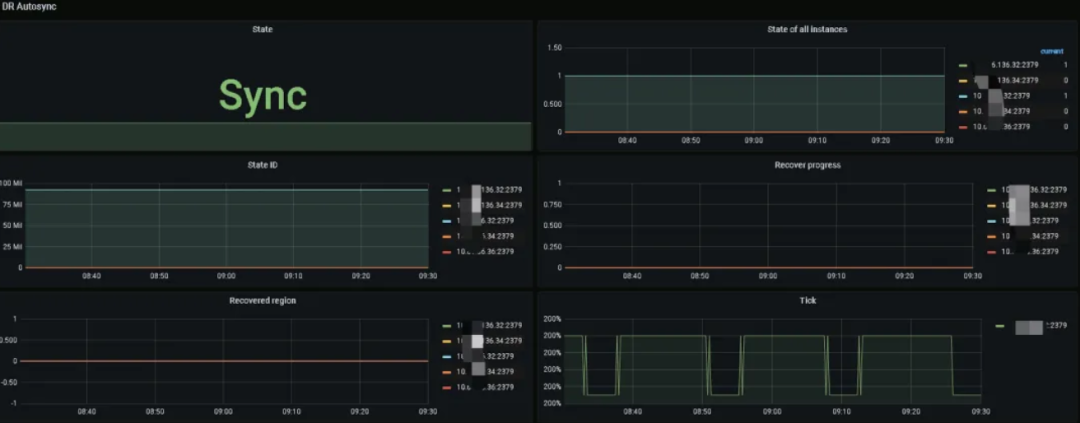Click the green Sync stat value

point(262,96)
